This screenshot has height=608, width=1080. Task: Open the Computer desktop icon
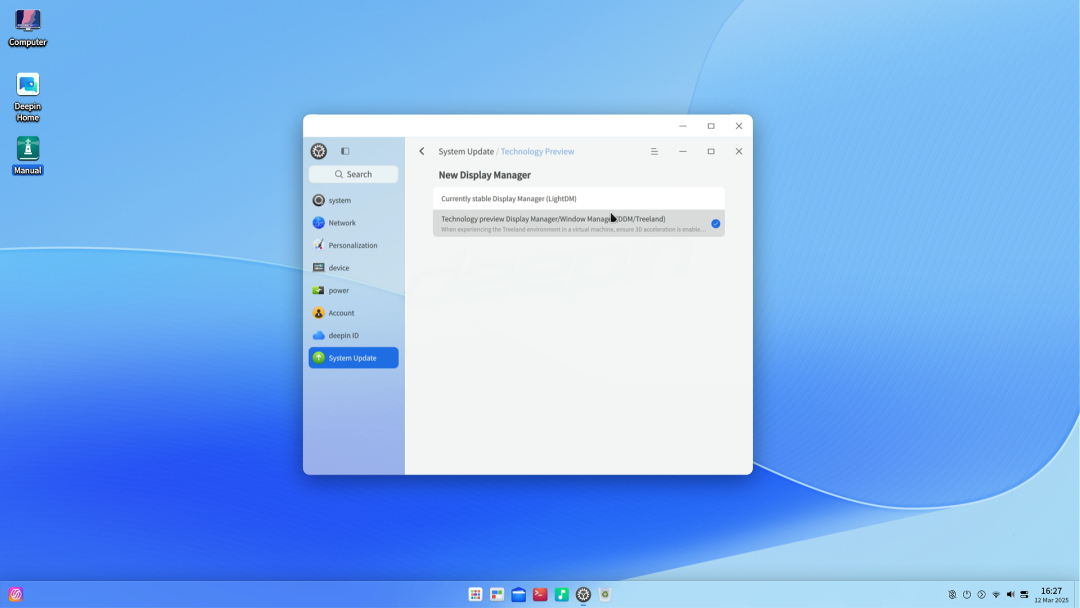28,28
